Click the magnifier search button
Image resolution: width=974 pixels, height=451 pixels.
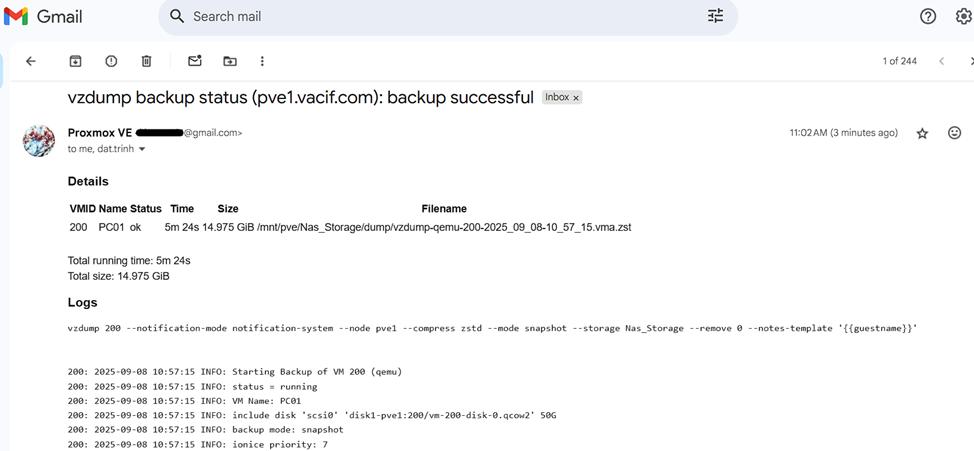(x=177, y=16)
